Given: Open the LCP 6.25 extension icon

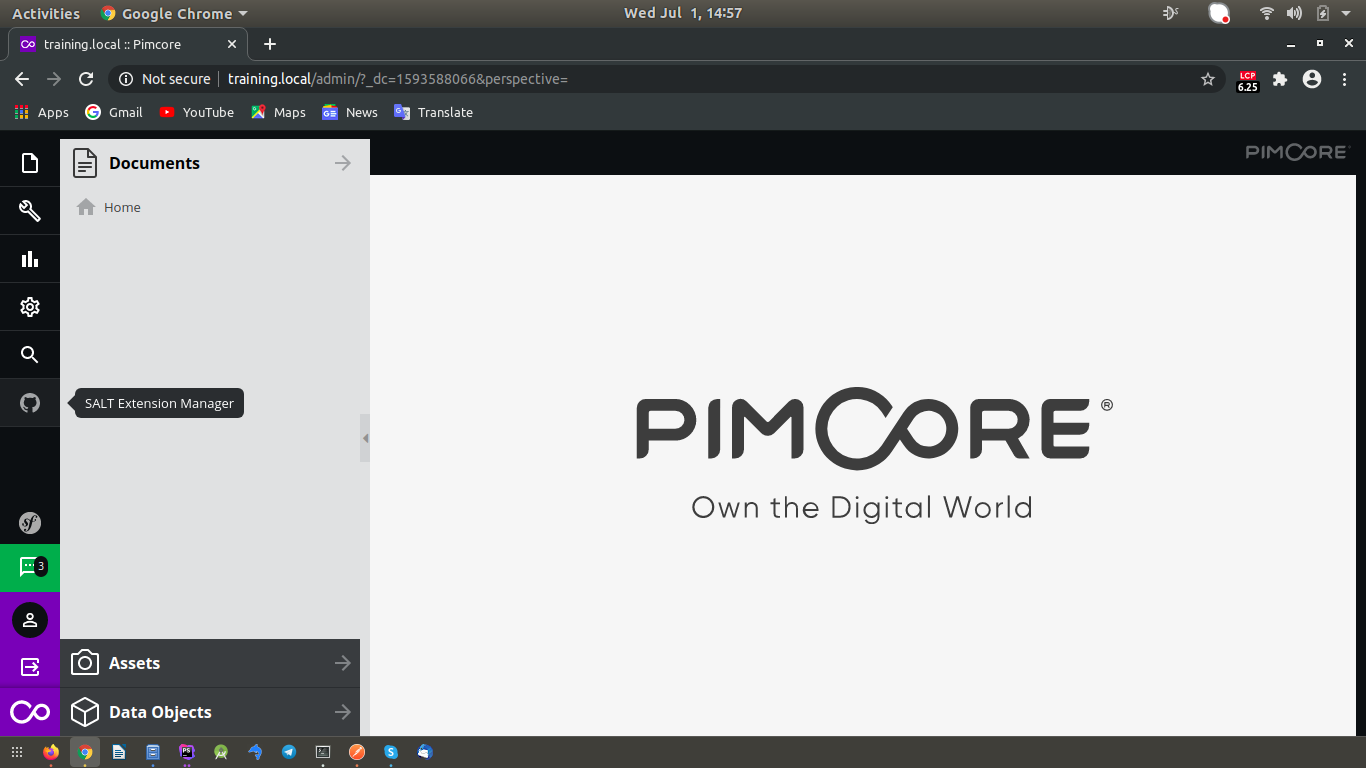Looking at the screenshot, I should pyautogui.click(x=1247, y=80).
